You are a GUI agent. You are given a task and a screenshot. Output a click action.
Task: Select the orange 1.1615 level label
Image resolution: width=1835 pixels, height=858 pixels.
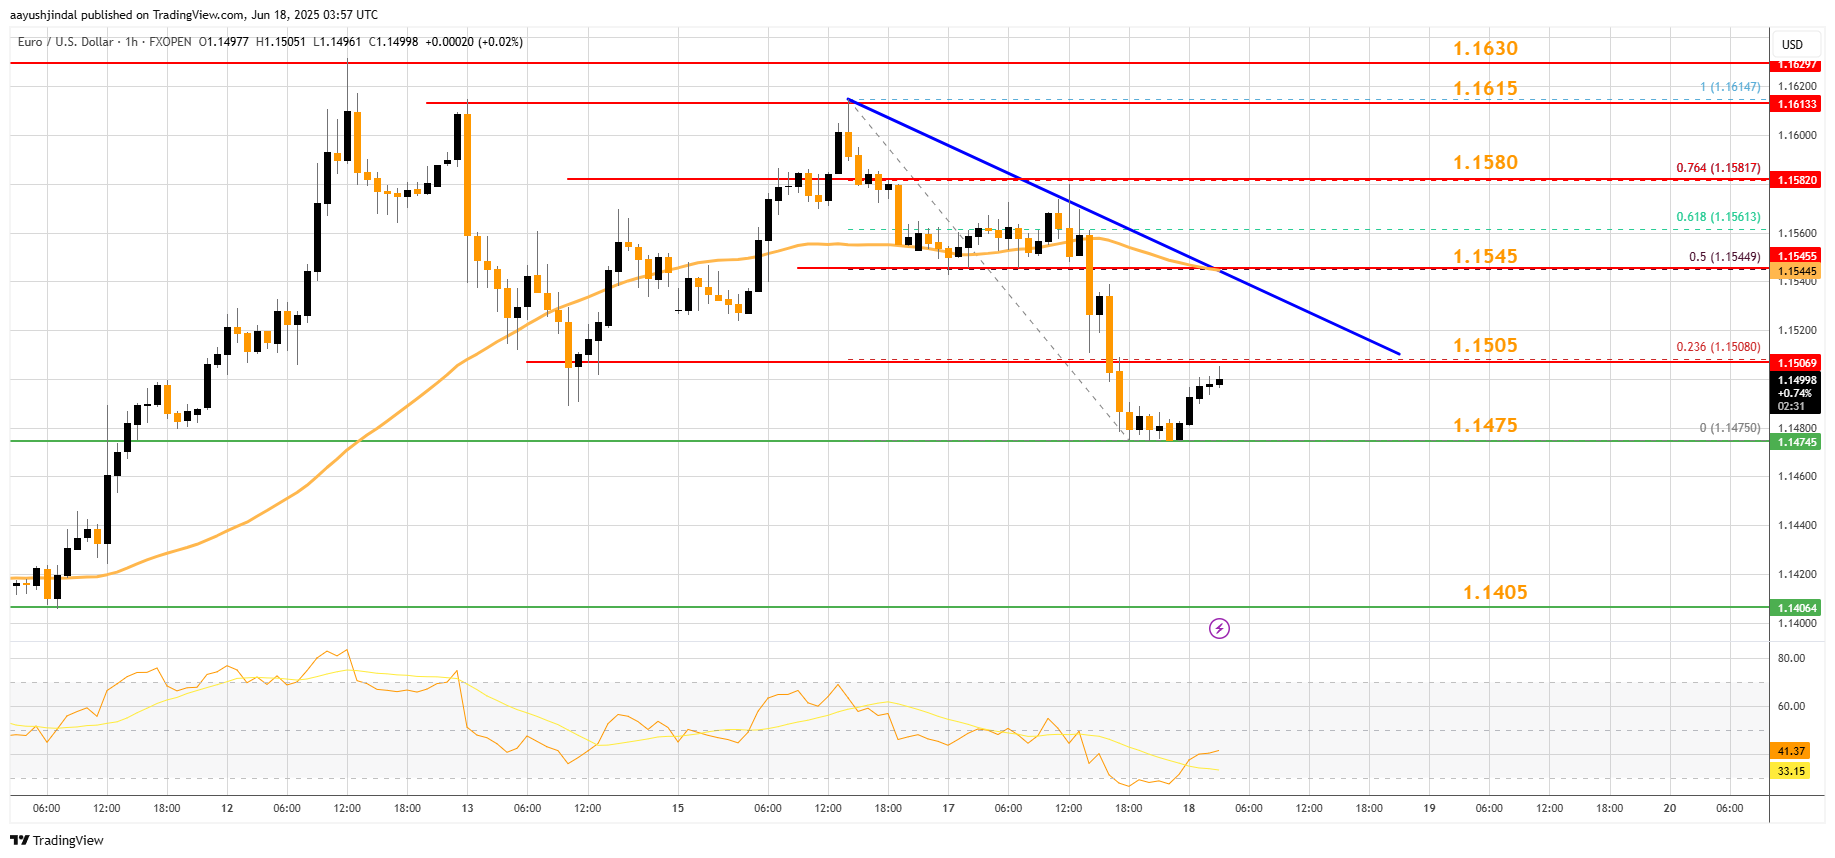pos(1485,88)
